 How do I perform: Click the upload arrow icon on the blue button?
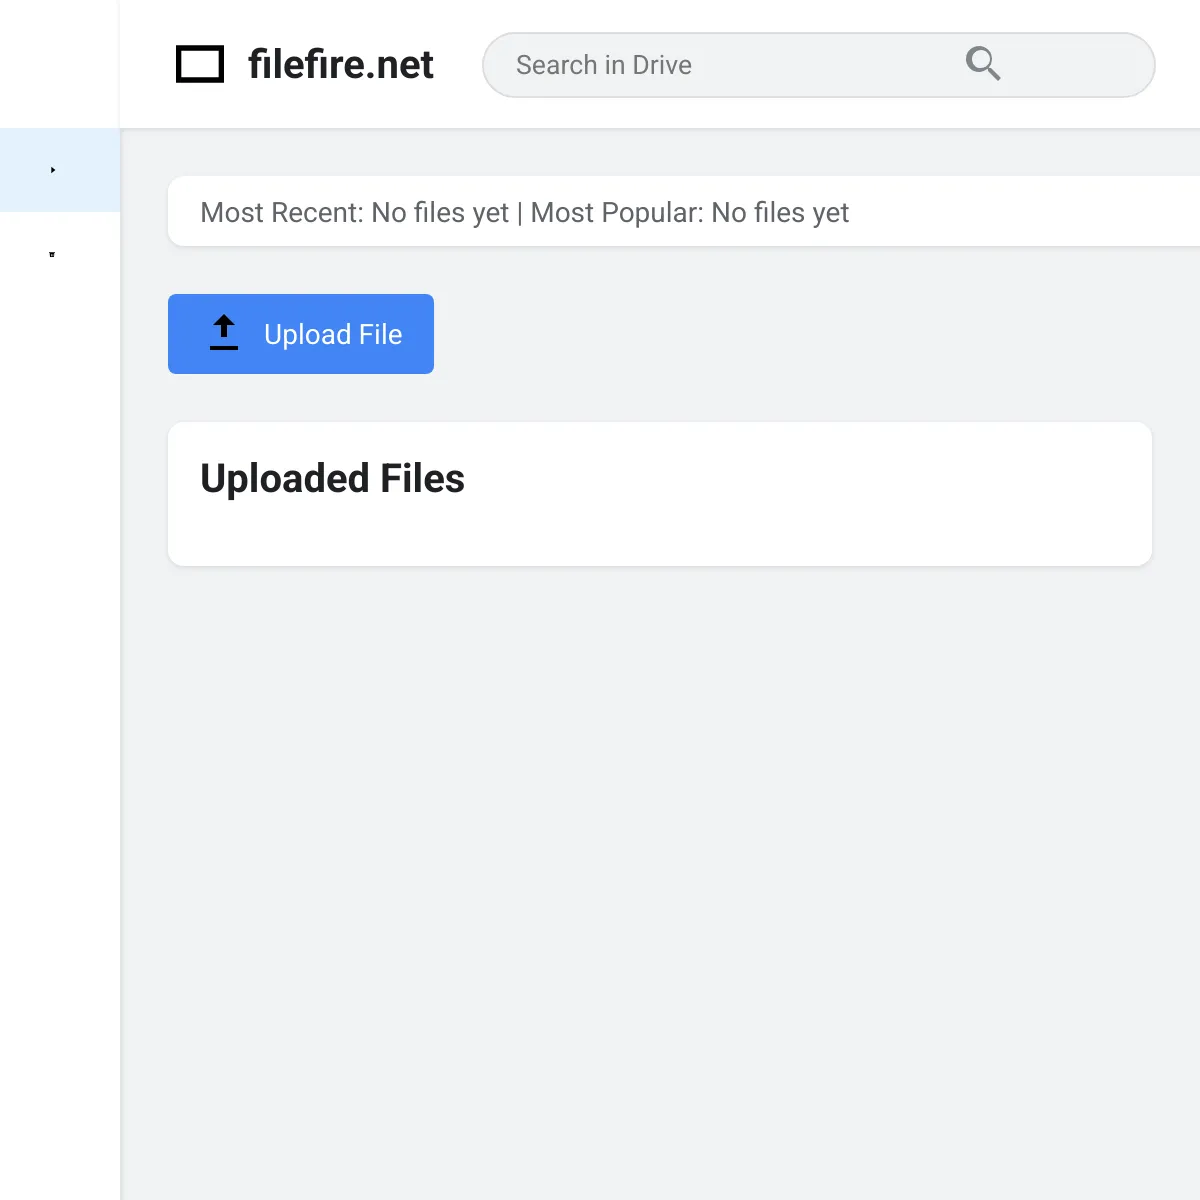point(223,333)
